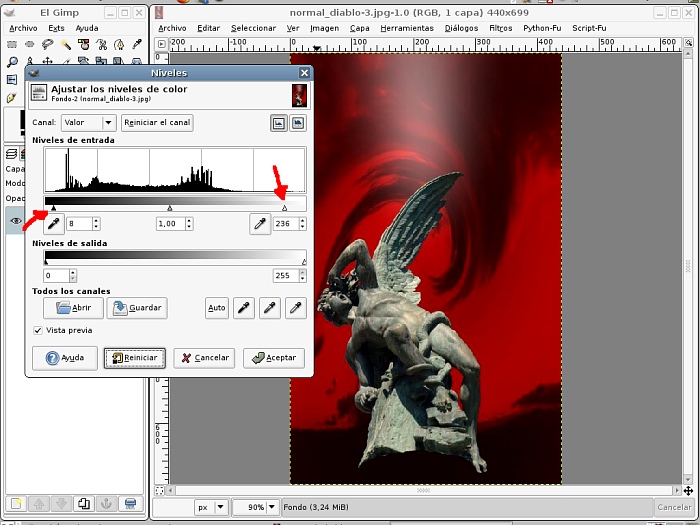Click the Reiniciar button at dialog bottom
700x525 pixels.
(135, 358)
